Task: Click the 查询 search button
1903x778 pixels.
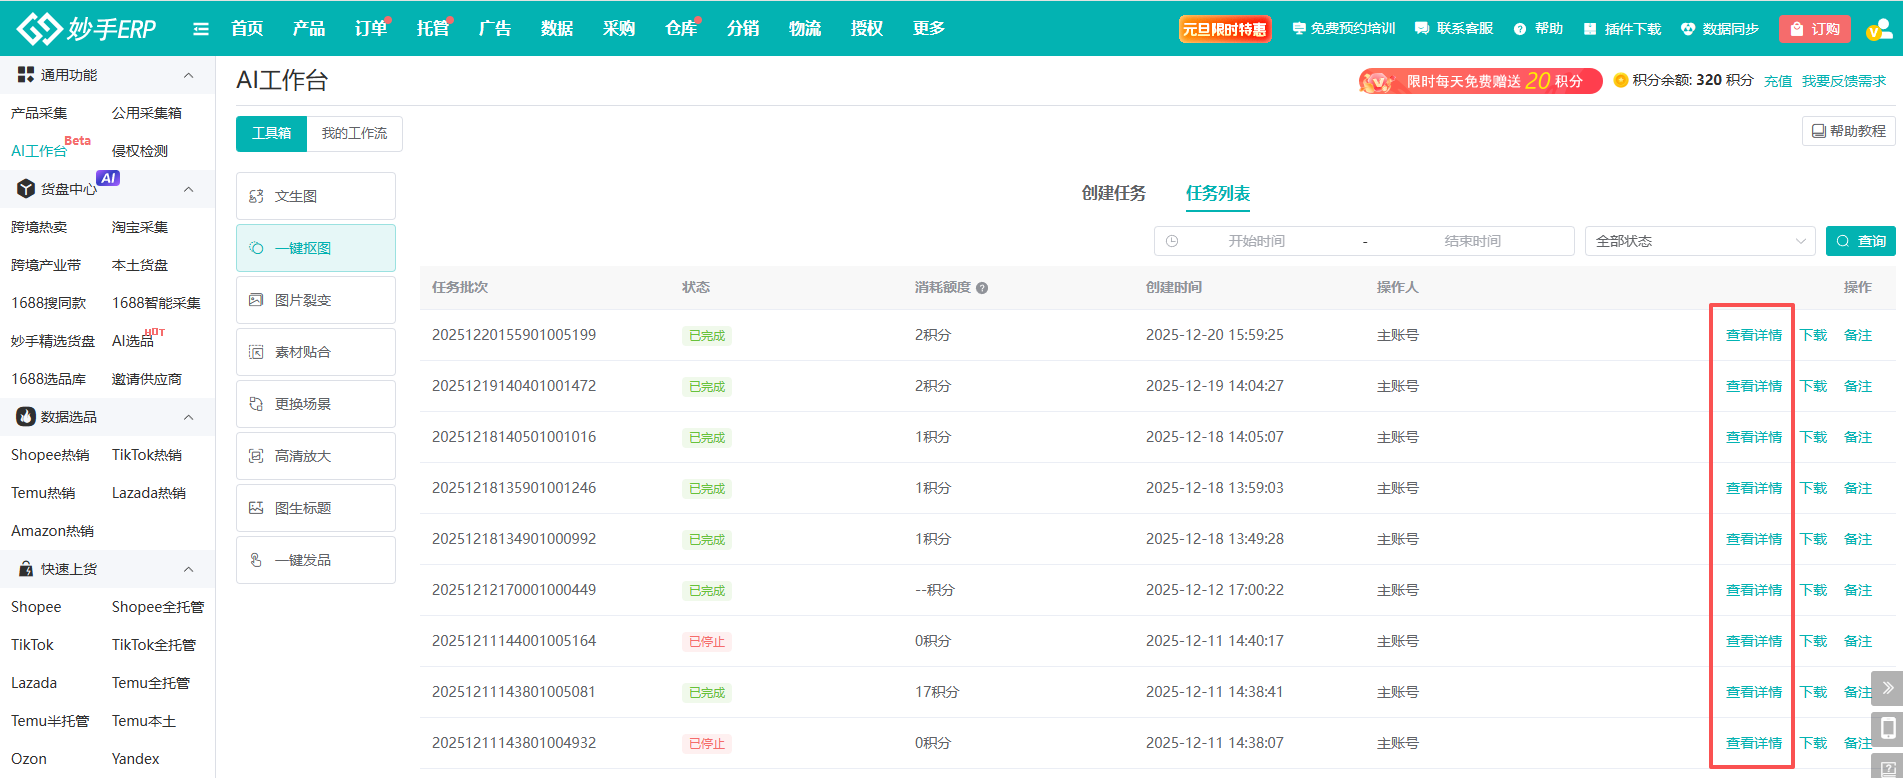Action: point(1860,241)
